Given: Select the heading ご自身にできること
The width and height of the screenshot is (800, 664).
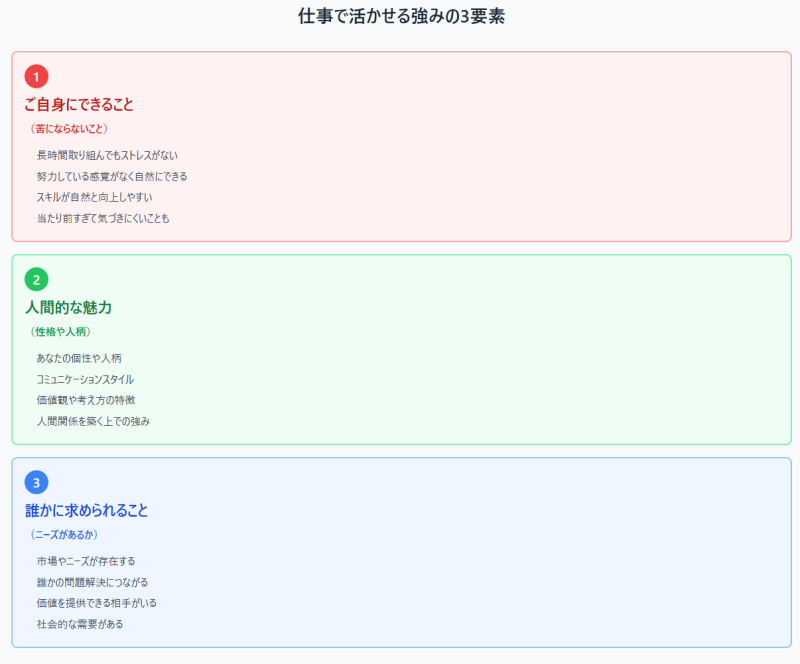Looking at the screenshot, I should pos(79,104).
